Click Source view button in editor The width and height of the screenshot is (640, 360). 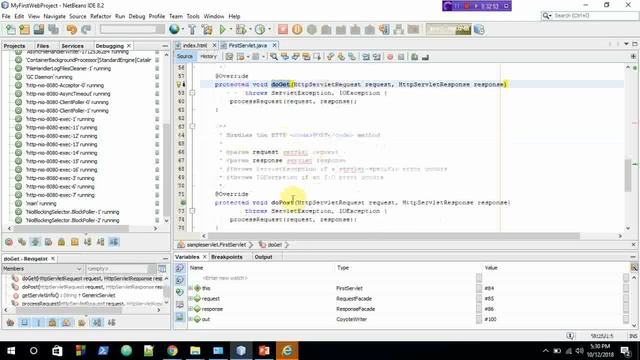tap(184, 57)
